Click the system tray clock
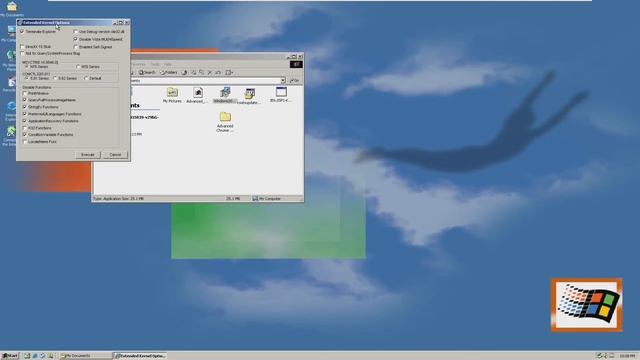The height and width of the screenshot is (360, 640). (628, 356)
